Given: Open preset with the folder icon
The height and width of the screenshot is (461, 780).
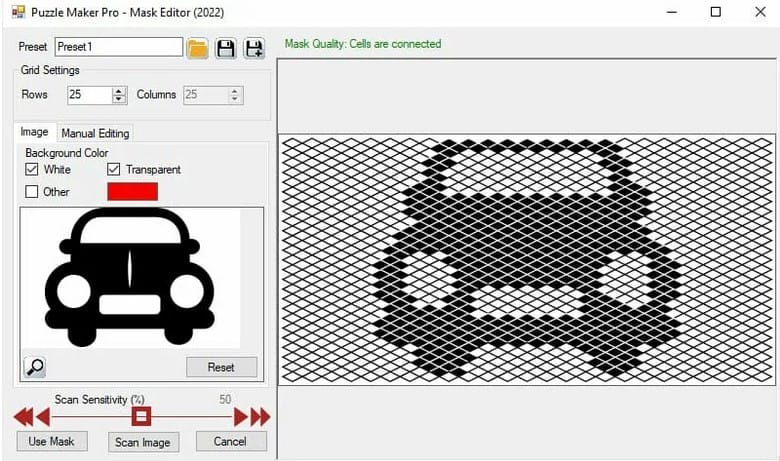Looking at the screenshot, I should pos(198,47).
